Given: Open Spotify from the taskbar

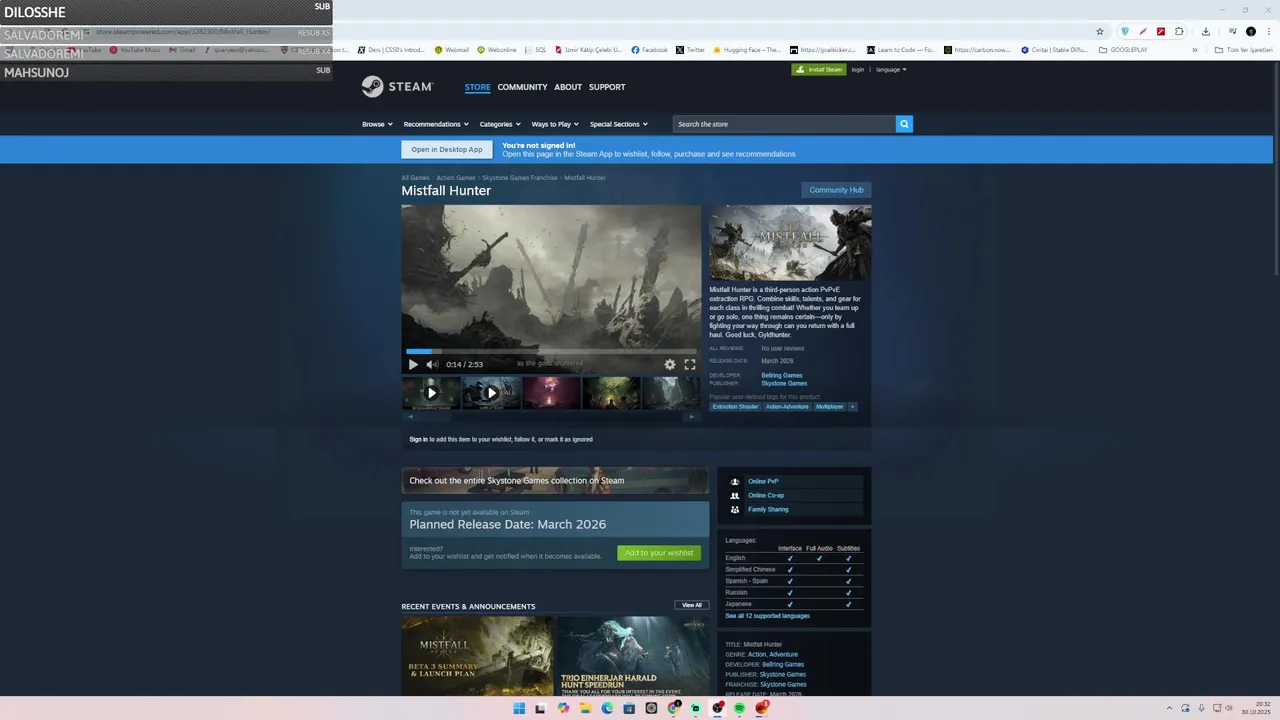Looking at the screenshot, I should [x=739, y=708].
